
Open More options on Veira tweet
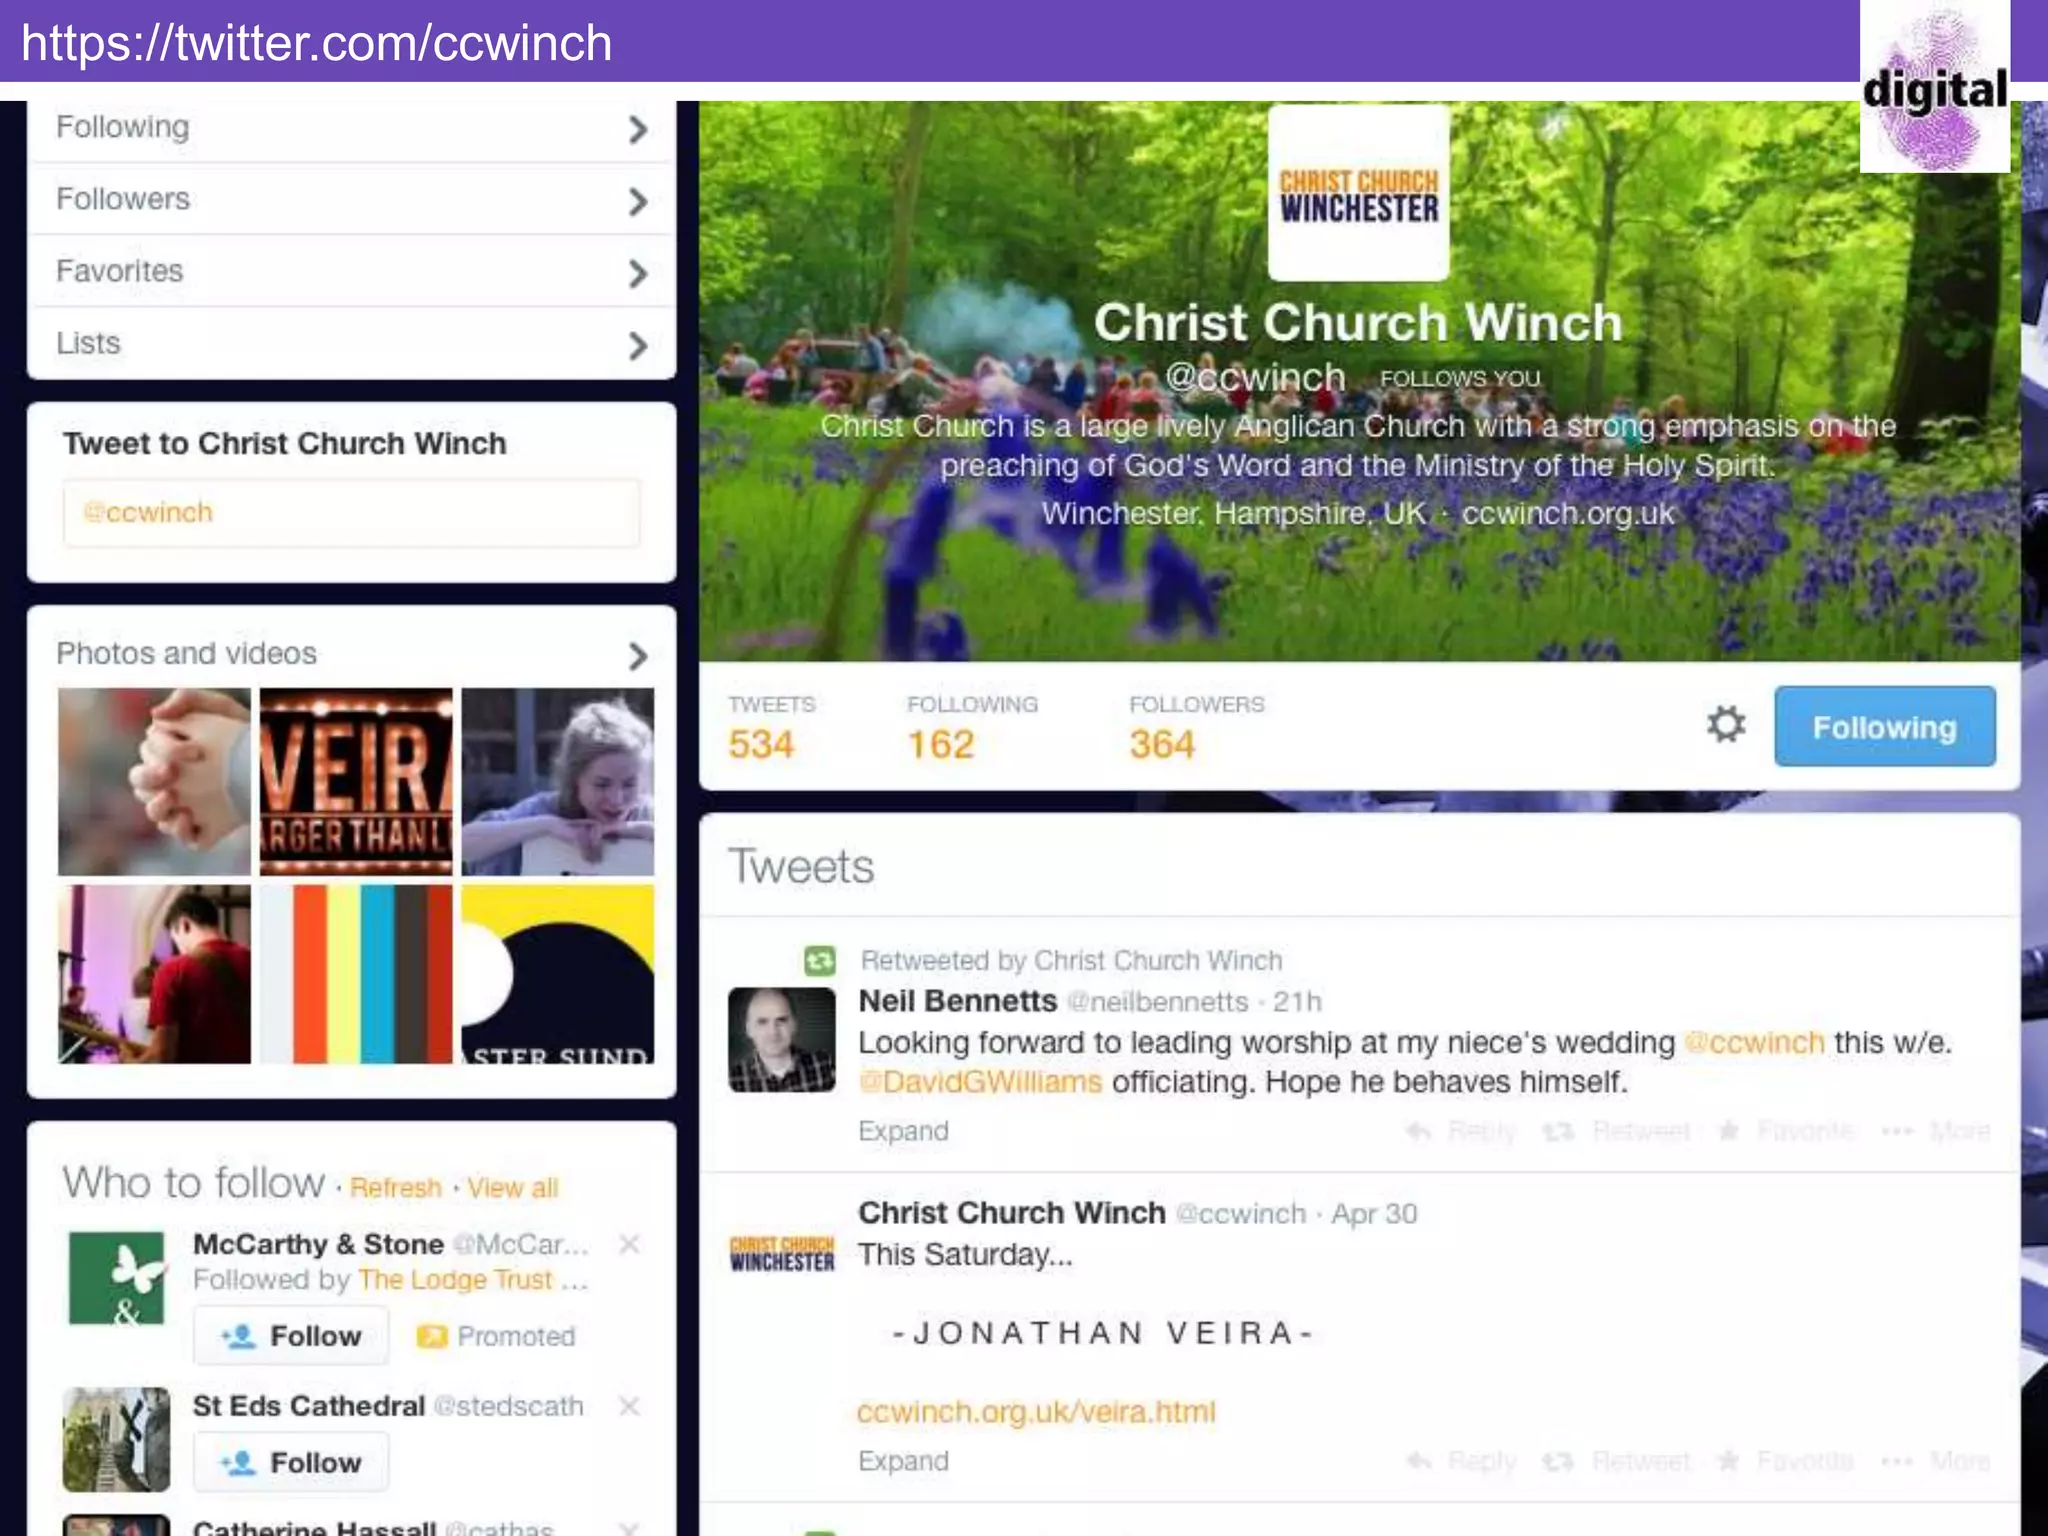1936,1461
